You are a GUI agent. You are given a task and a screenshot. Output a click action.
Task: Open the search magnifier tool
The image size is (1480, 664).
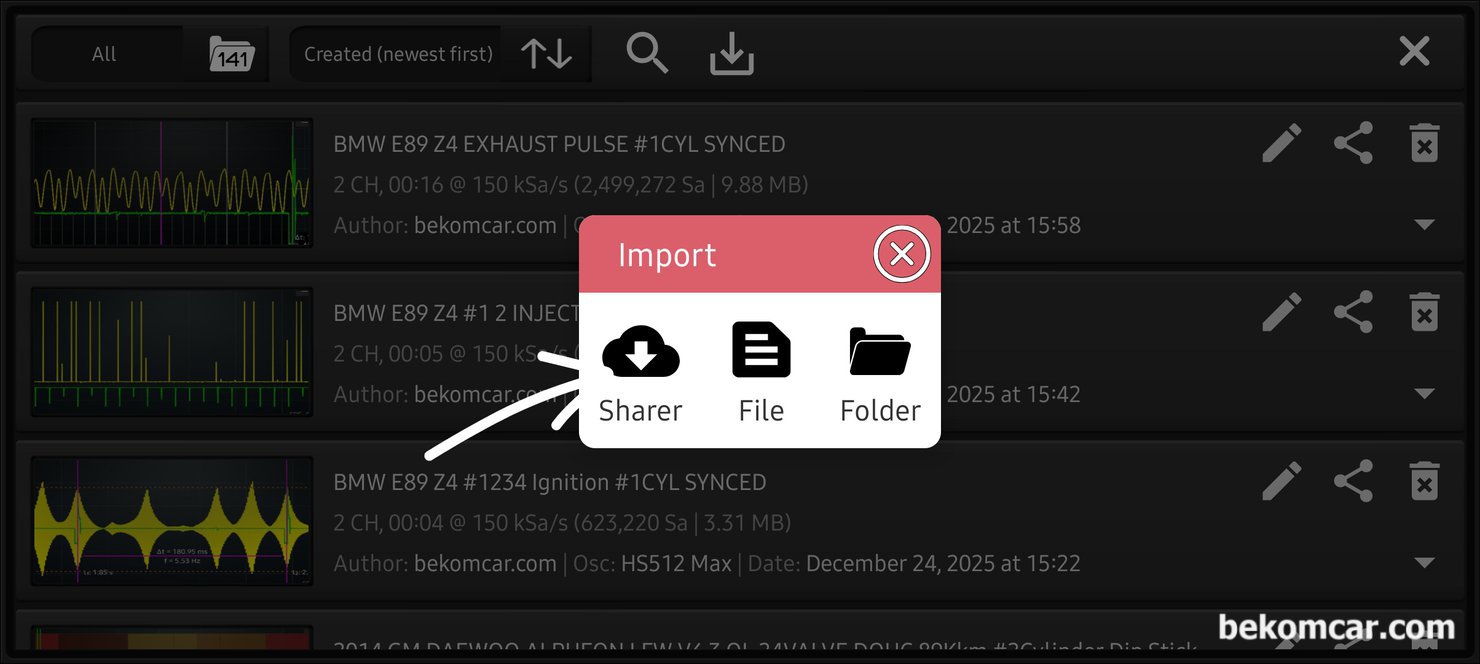click(x=647, y=52)
